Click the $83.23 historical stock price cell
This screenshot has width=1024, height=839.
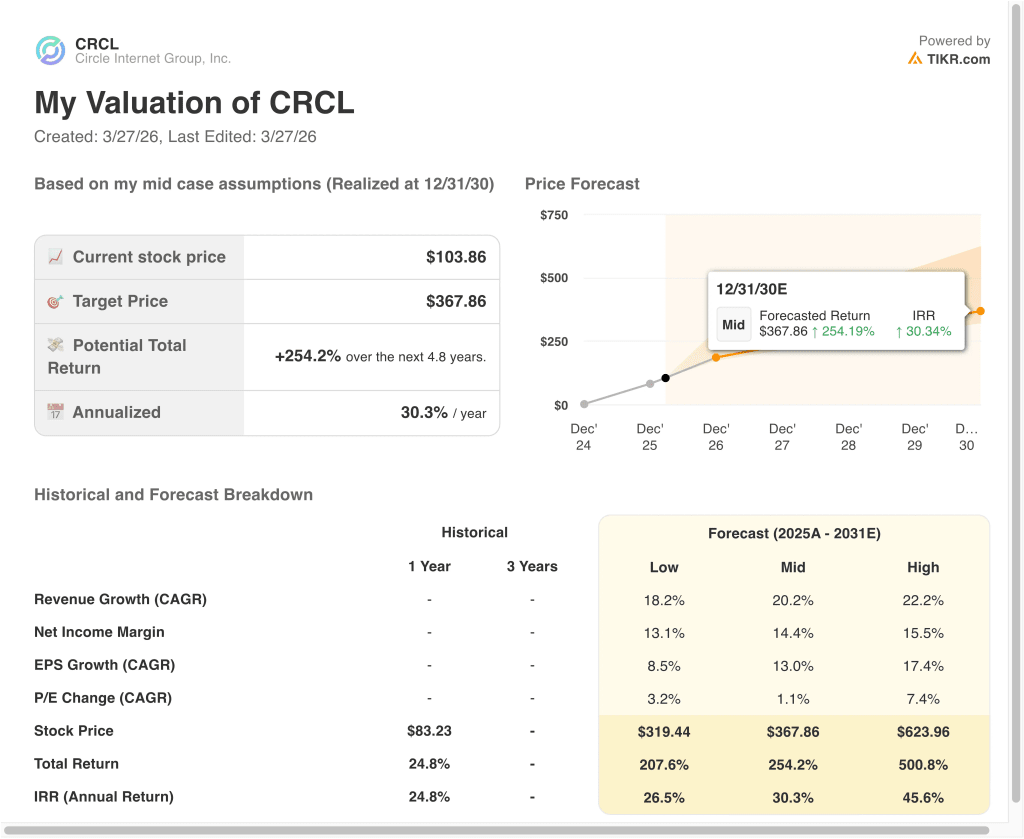click(429, 731)
